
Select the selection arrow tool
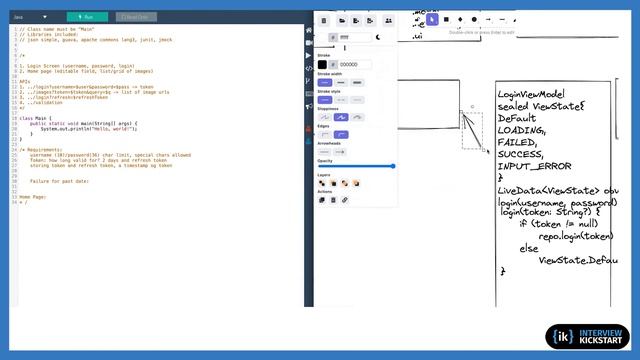[432, 19]
